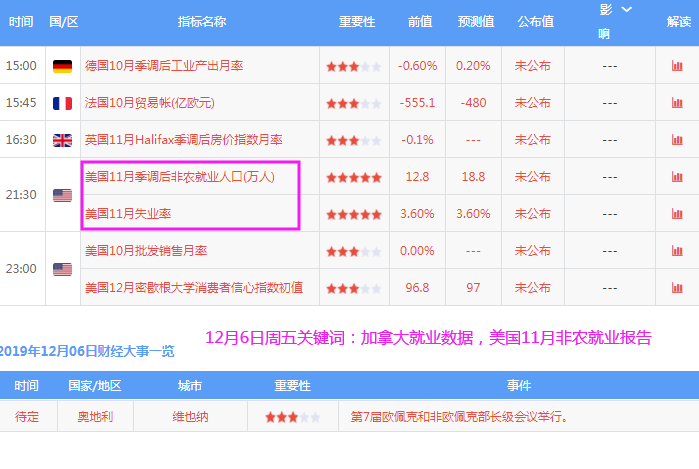
Task: Click previous value 12.8
Action: [x=417, y=177]
